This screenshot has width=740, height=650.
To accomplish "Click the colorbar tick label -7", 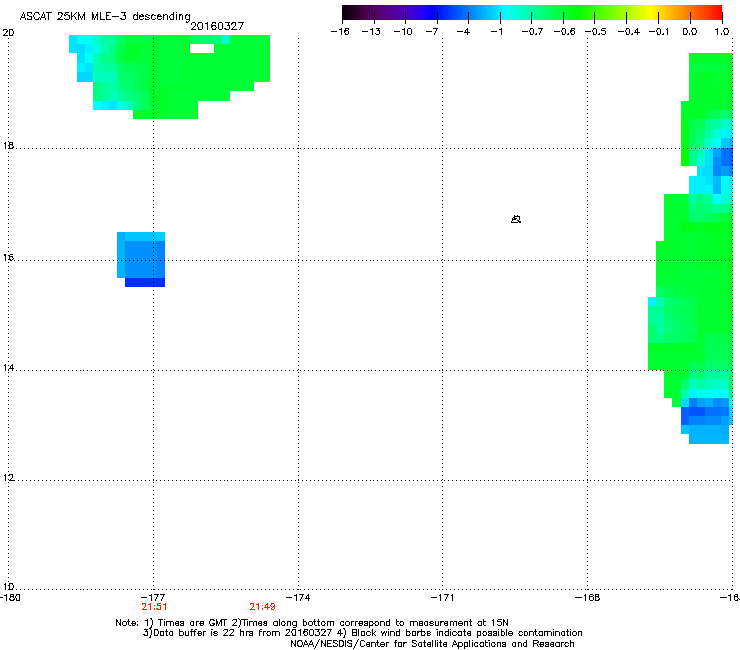I will 432,32.
